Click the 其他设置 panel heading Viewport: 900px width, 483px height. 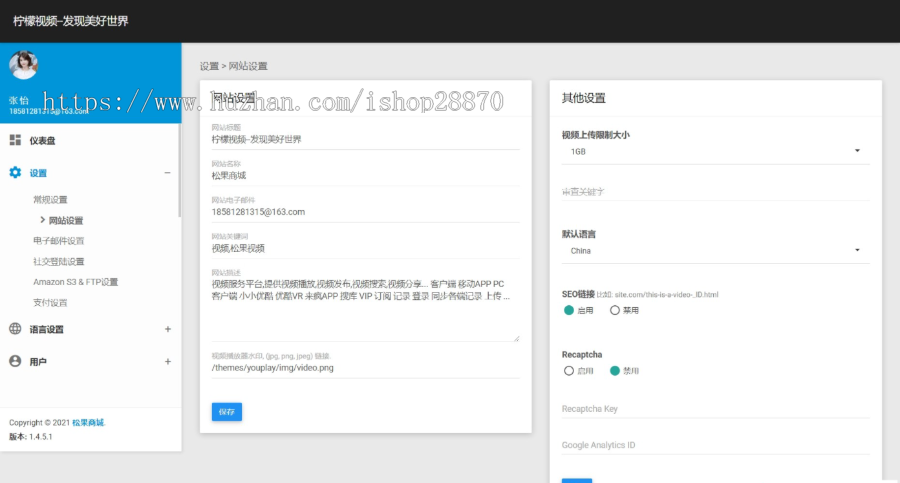584,98
